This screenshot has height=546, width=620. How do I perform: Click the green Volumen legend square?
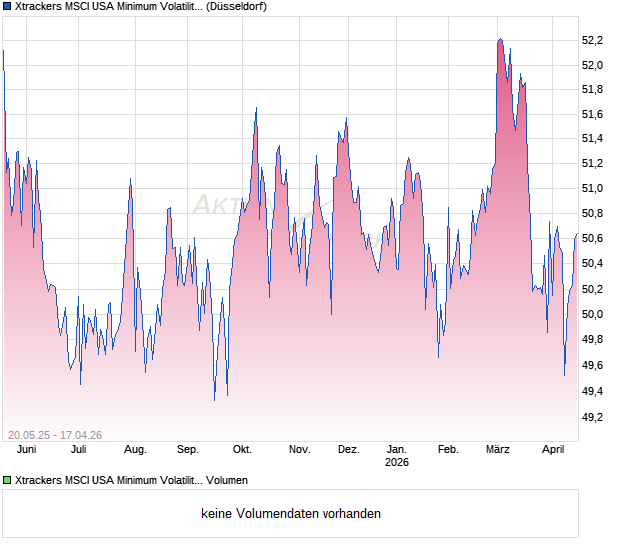click(x=7, y=480)
